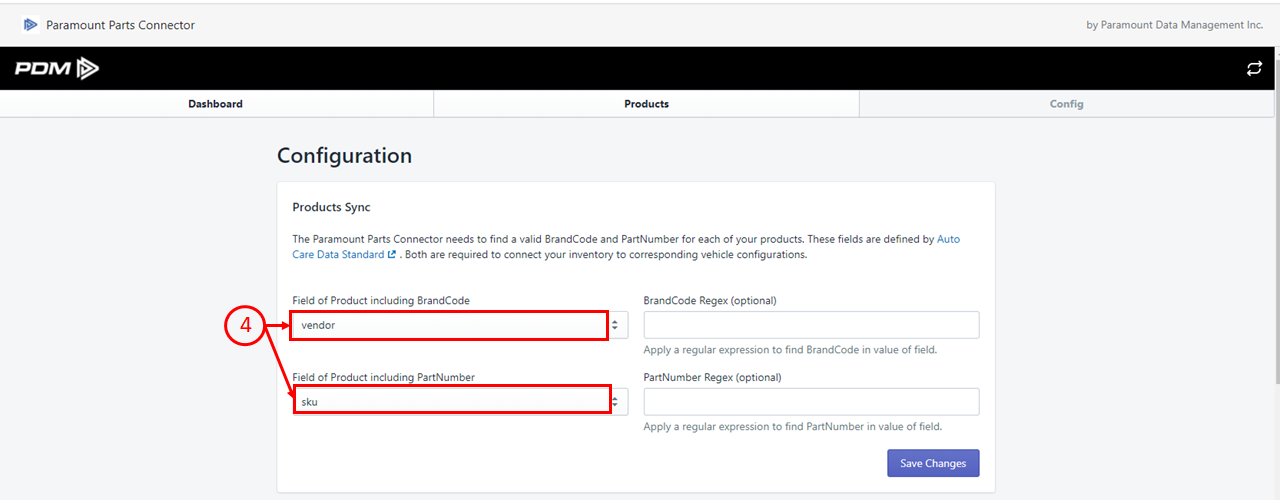Viewport: 1280px width, 500px height.
Task: Click the Save Changes button
Action: click(x=933, y=463)
